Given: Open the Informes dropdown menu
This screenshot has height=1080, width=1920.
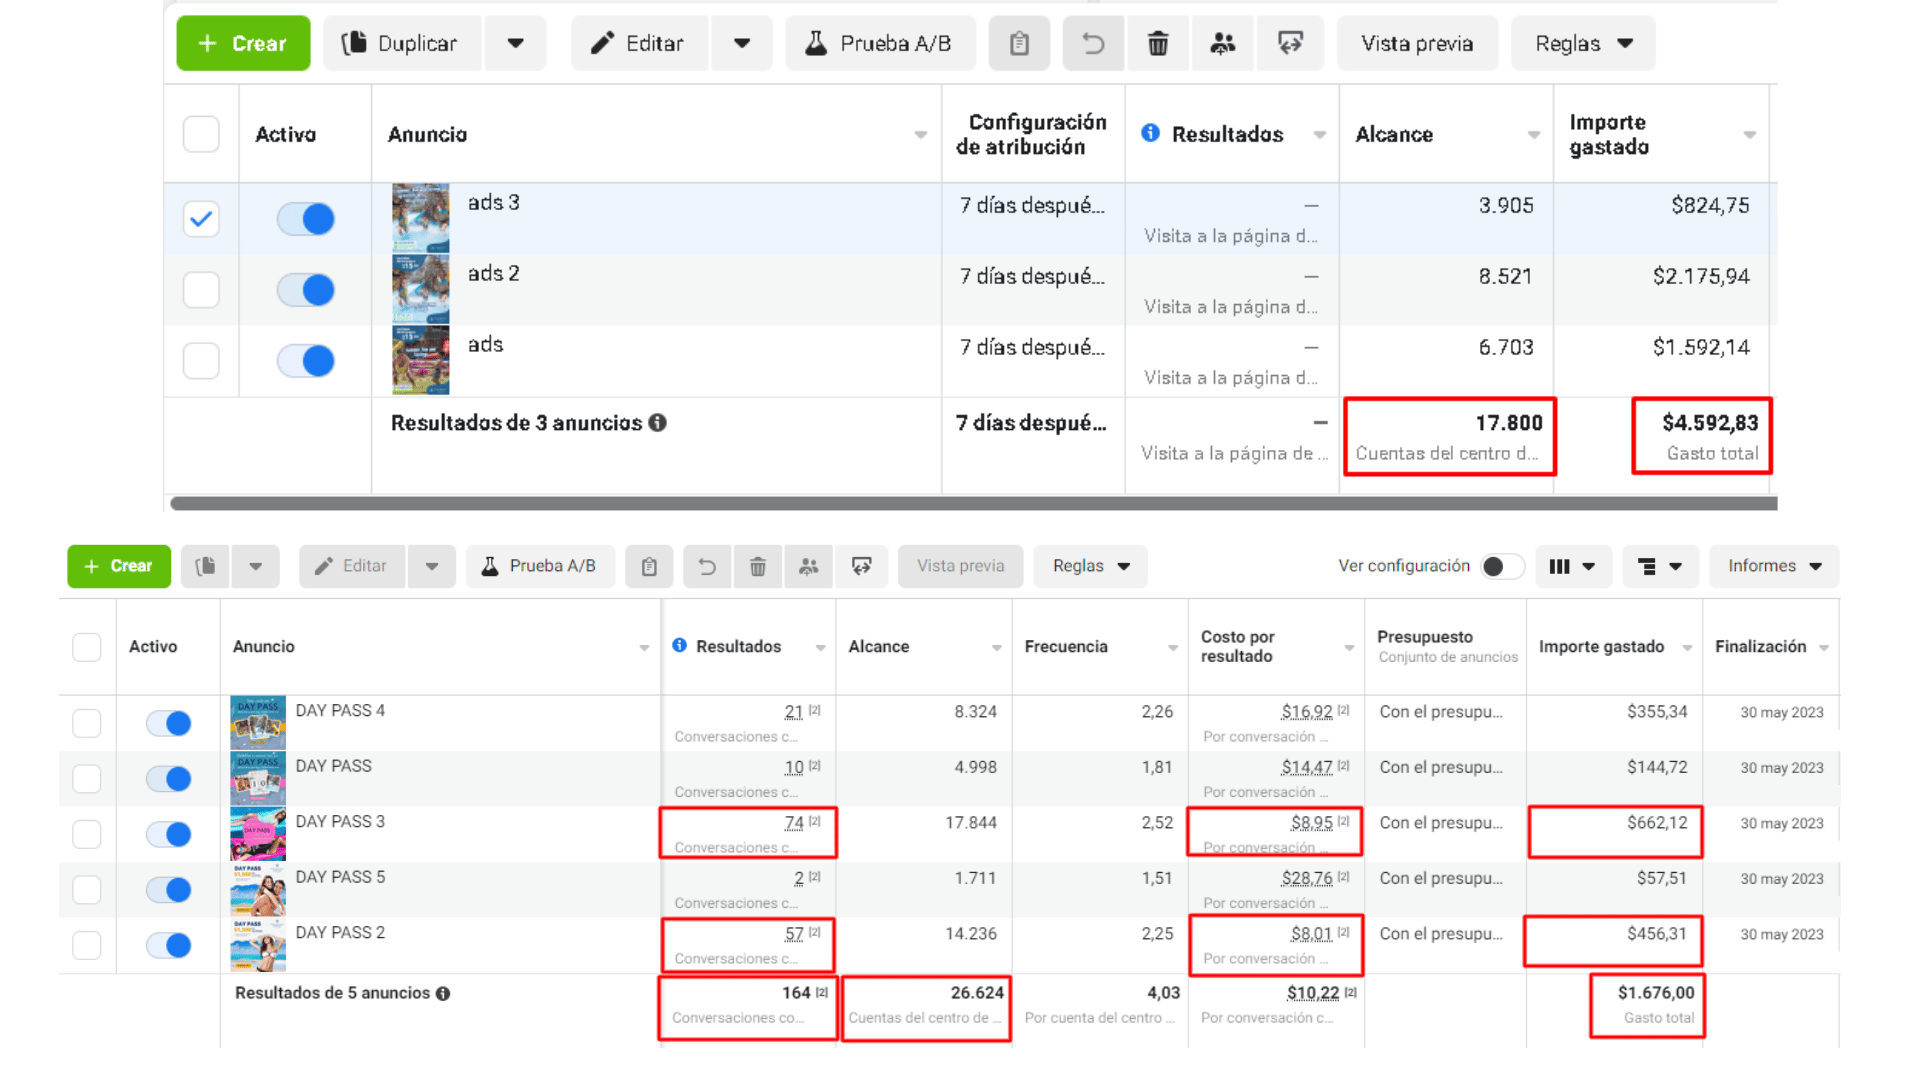Looking at the screenshot, I should [x=1774, y=566].
